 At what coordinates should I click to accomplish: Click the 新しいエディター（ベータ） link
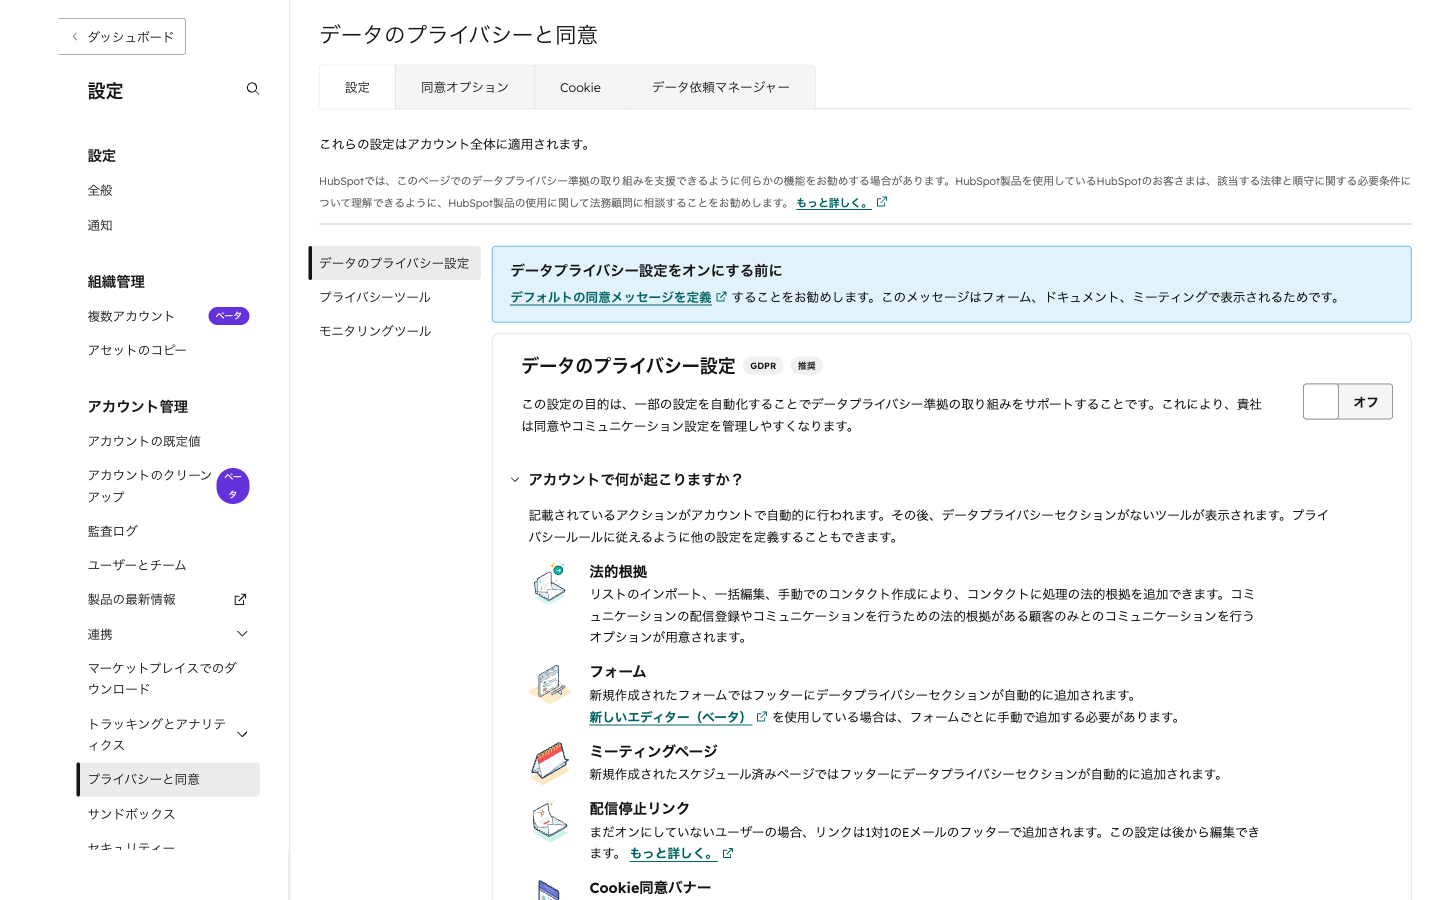click(x=669, y=718)
